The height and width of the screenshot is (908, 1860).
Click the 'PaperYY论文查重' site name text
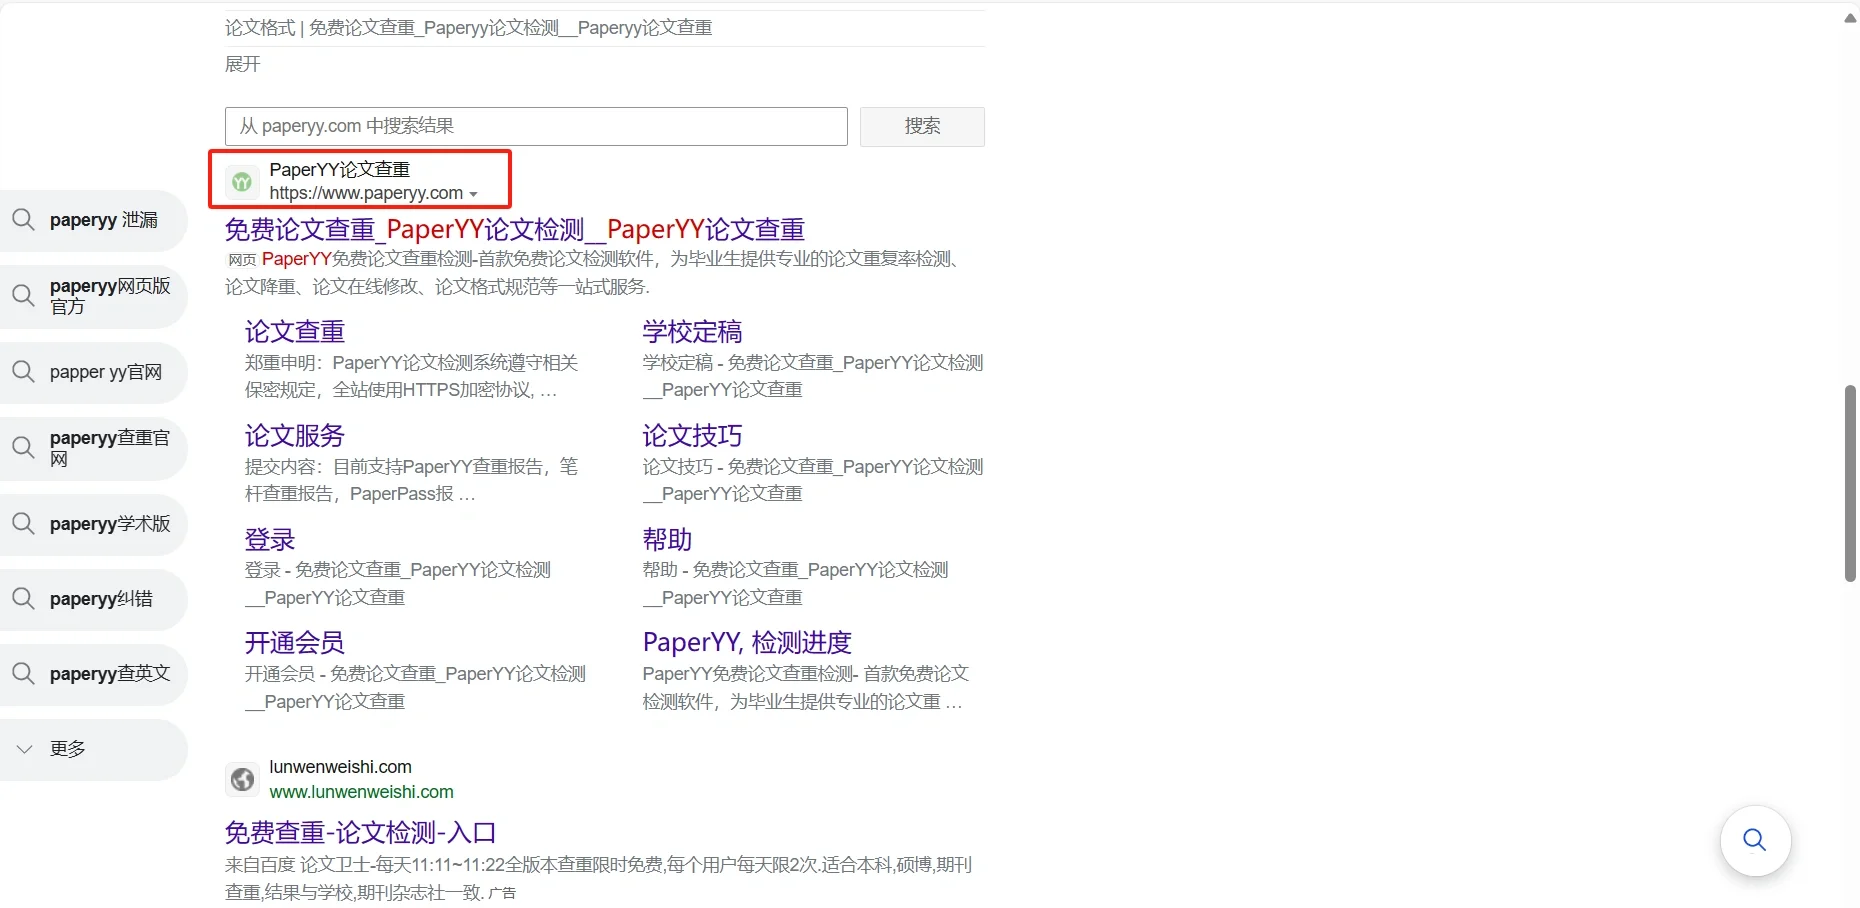tap(340, 170)
